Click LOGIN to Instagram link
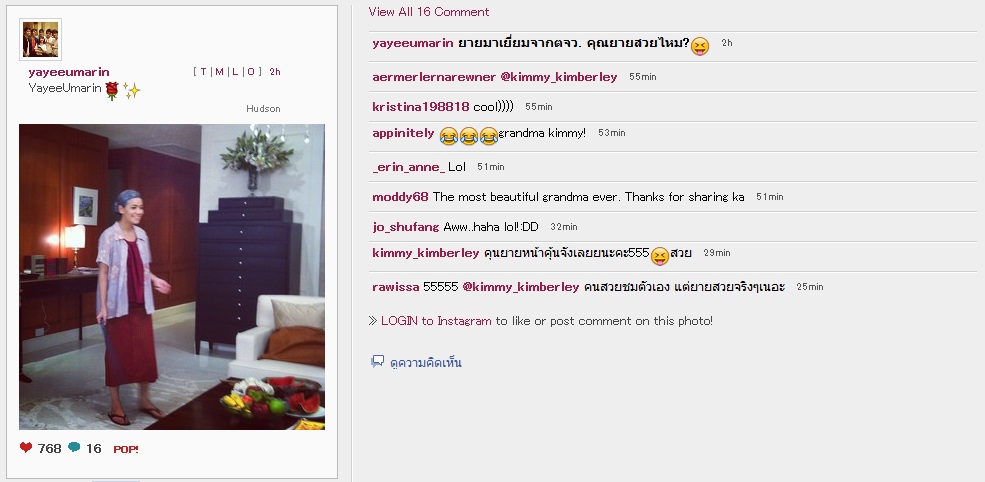Screen dimensions: 985x482 click(436, 320)
